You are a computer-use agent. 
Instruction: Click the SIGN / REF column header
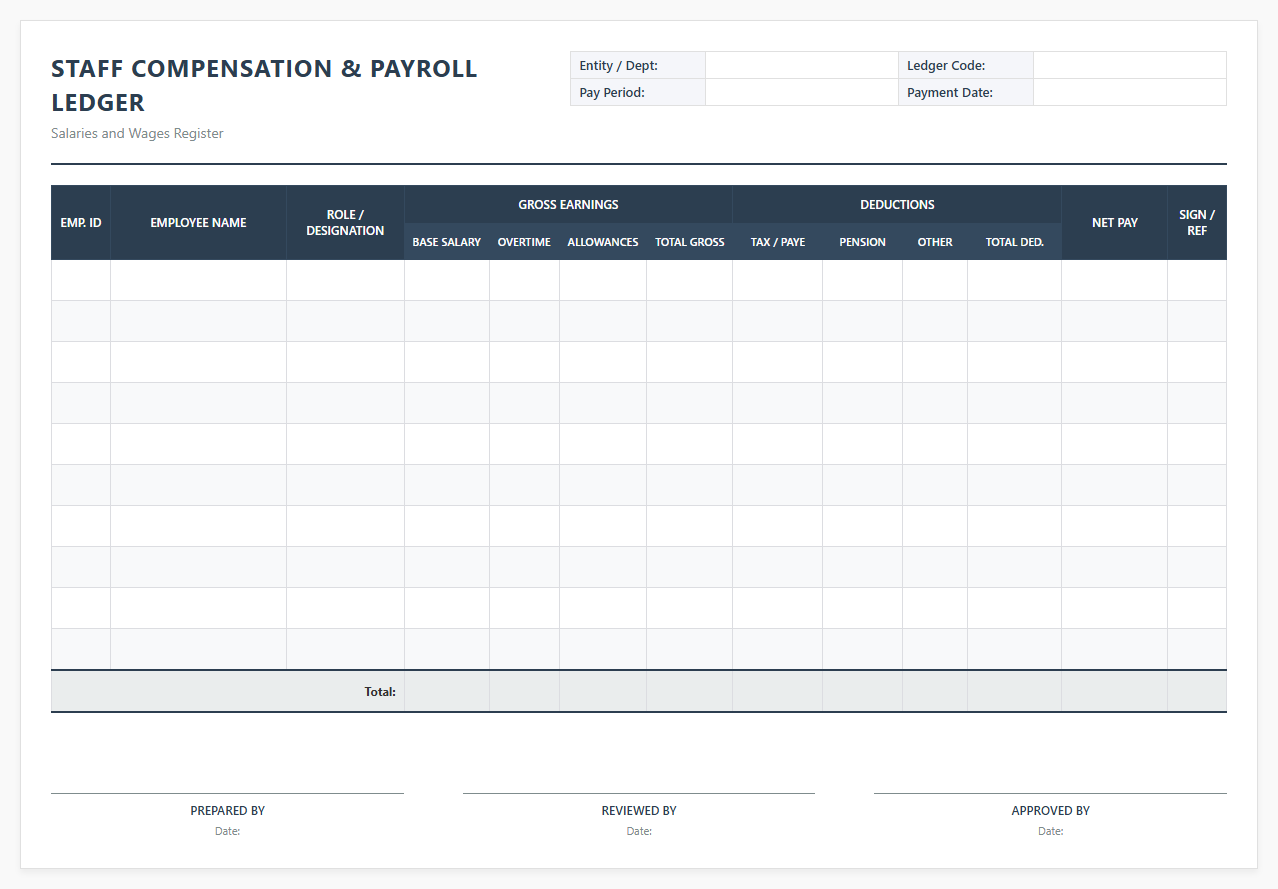pyautogui.click(x=1197, y=222)
